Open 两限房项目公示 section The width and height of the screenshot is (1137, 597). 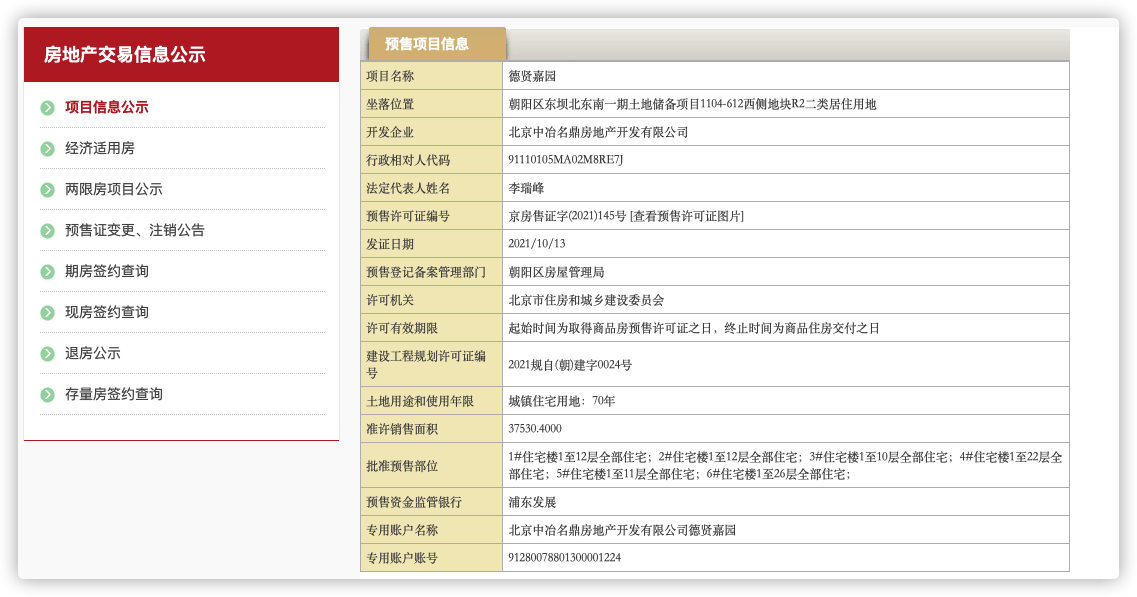(113, 190)
